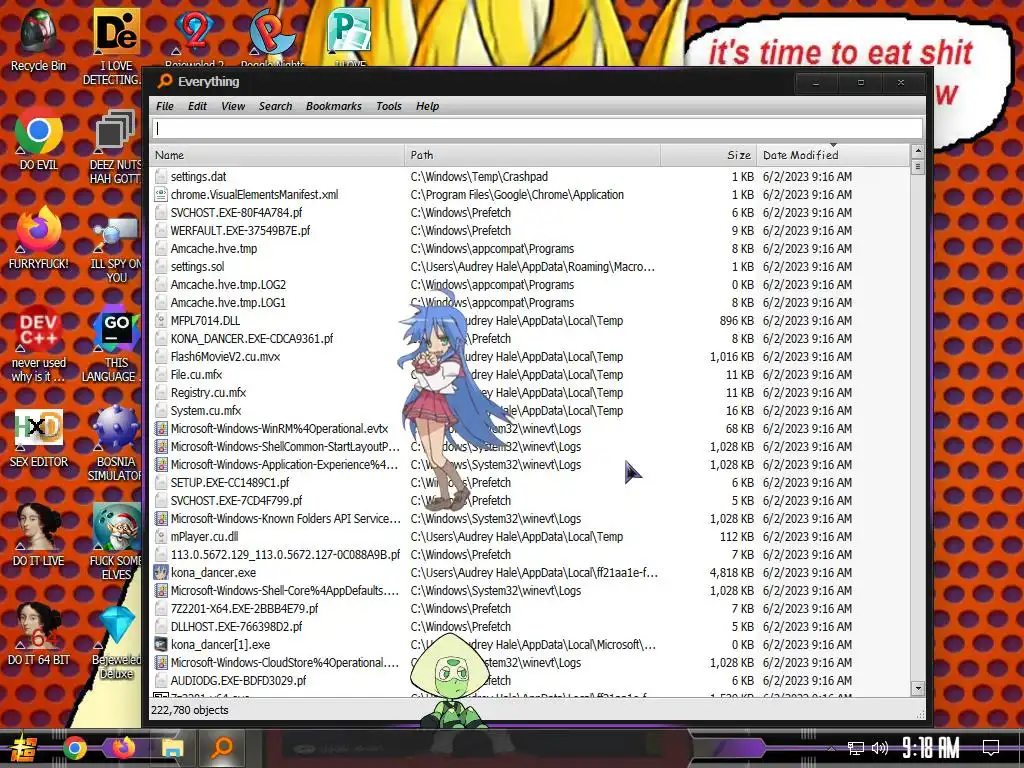
Task: Select KONA_DANCER.EXE-CDCA9361.pf in the list
Action: [x=530, y=339]
